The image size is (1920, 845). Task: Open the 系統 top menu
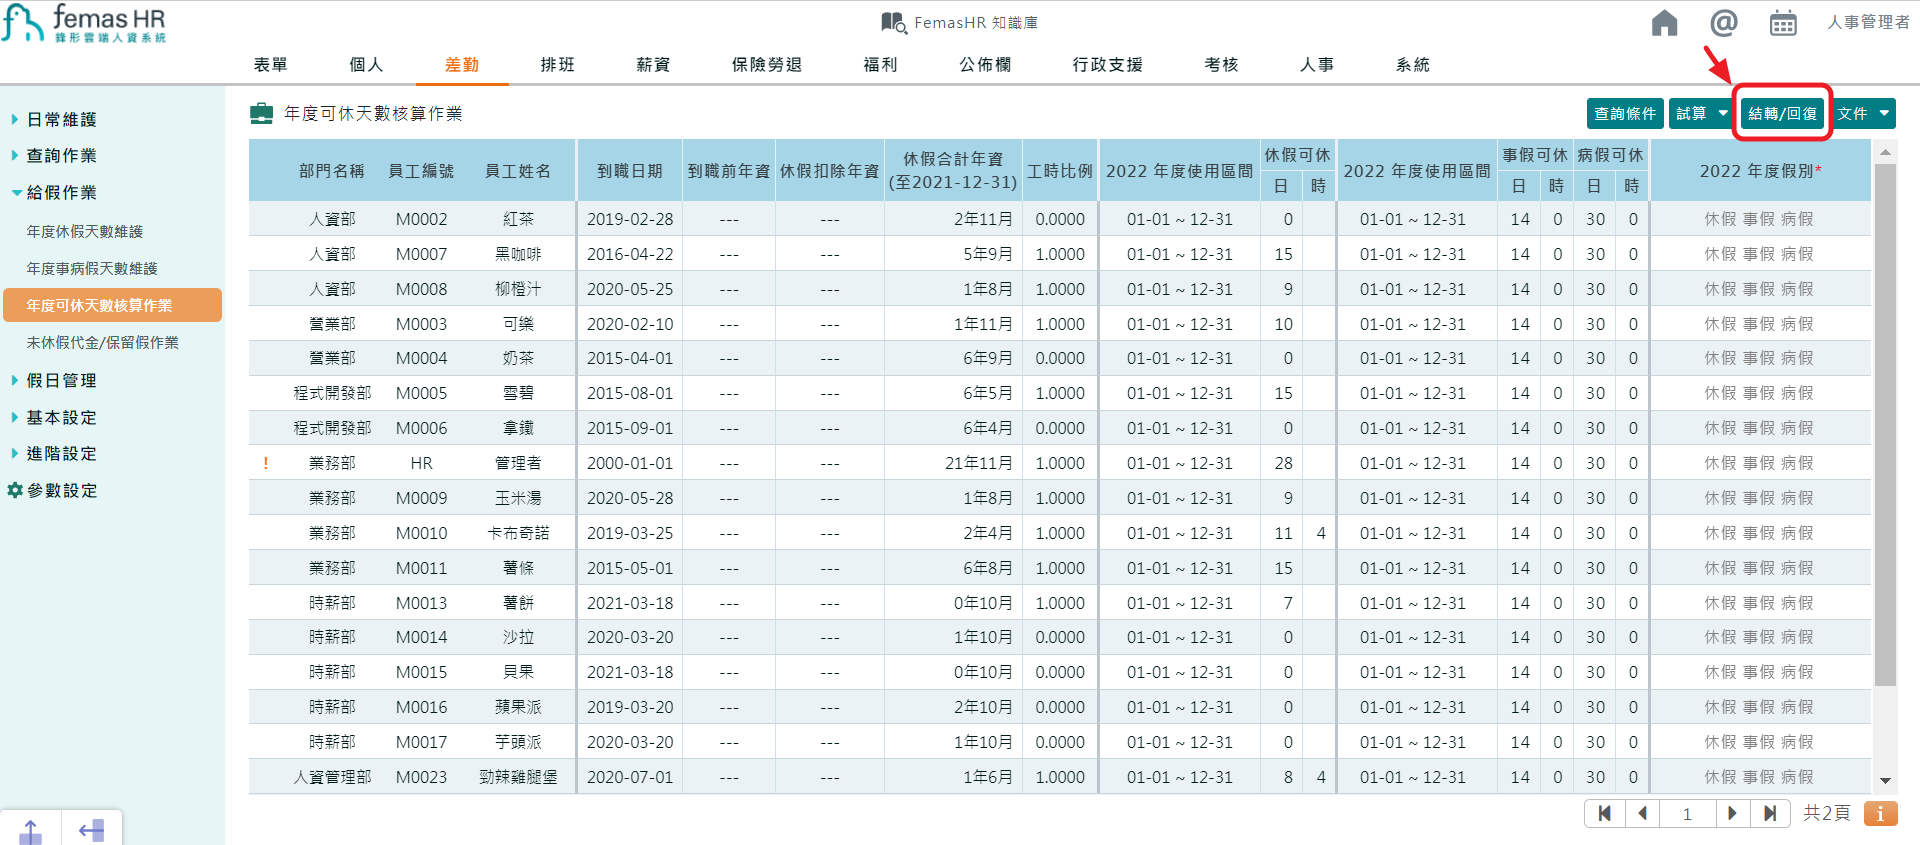point(1413,64)
